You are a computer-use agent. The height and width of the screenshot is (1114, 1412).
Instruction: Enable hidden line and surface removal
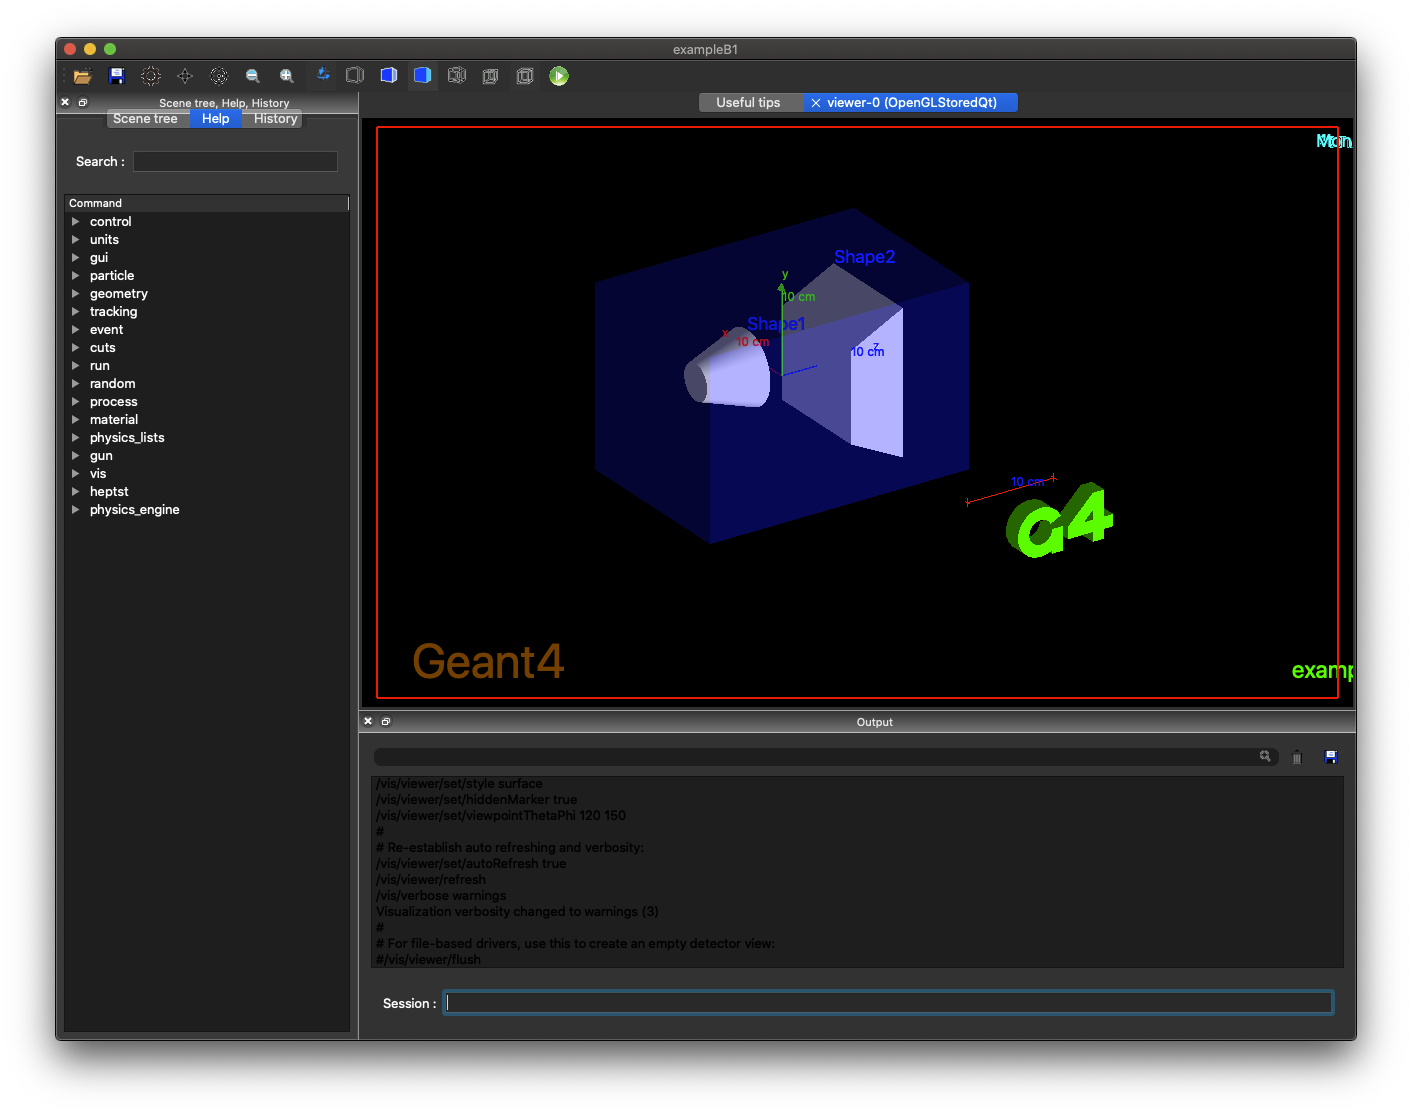389,75
